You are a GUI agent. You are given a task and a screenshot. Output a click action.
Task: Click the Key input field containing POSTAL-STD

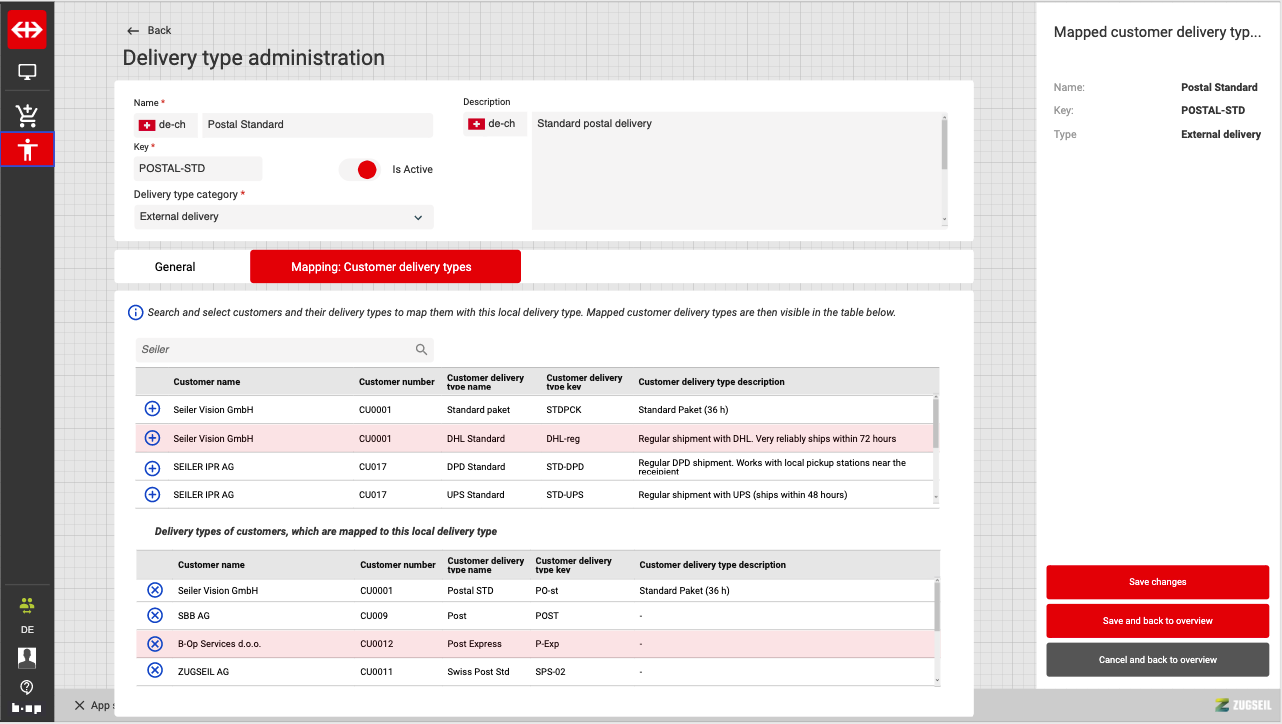(198, 169)
